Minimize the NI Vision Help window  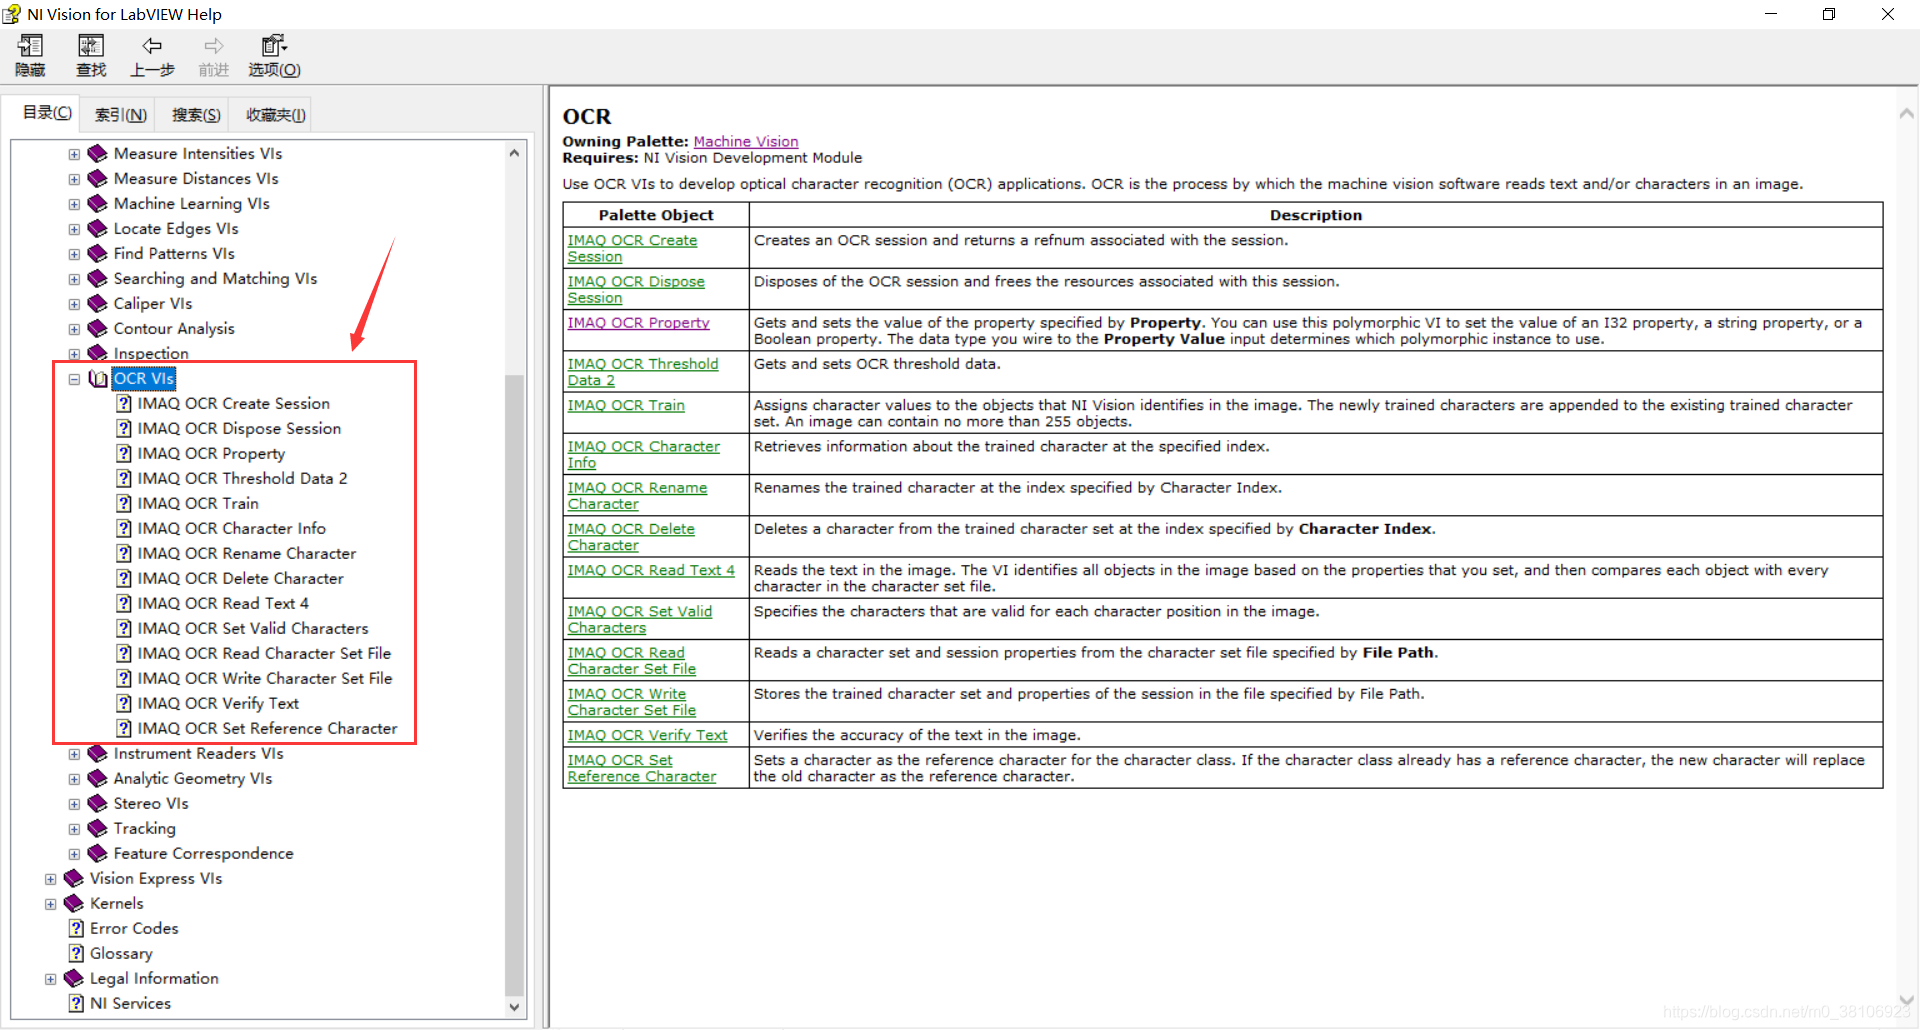click(x=1770, y=14)
